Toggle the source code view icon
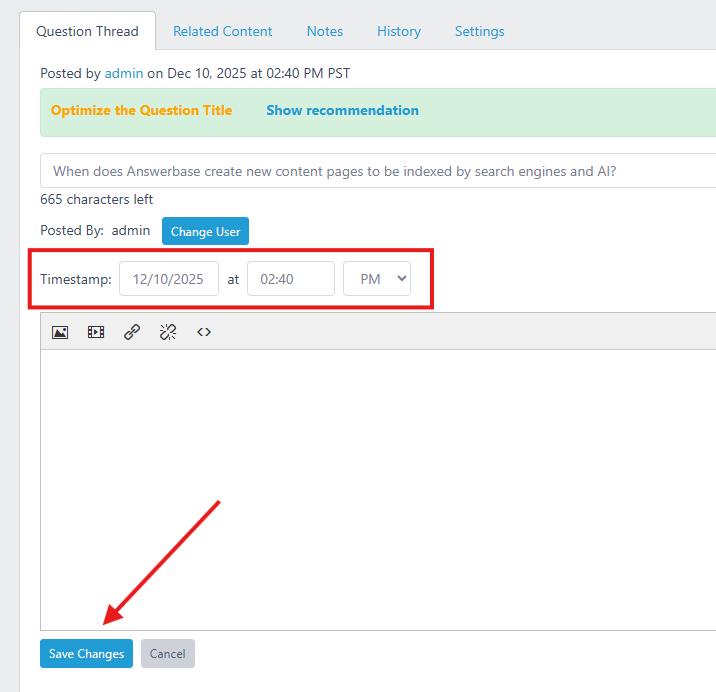This screenshot has width=716, height=692. point(204,332)
